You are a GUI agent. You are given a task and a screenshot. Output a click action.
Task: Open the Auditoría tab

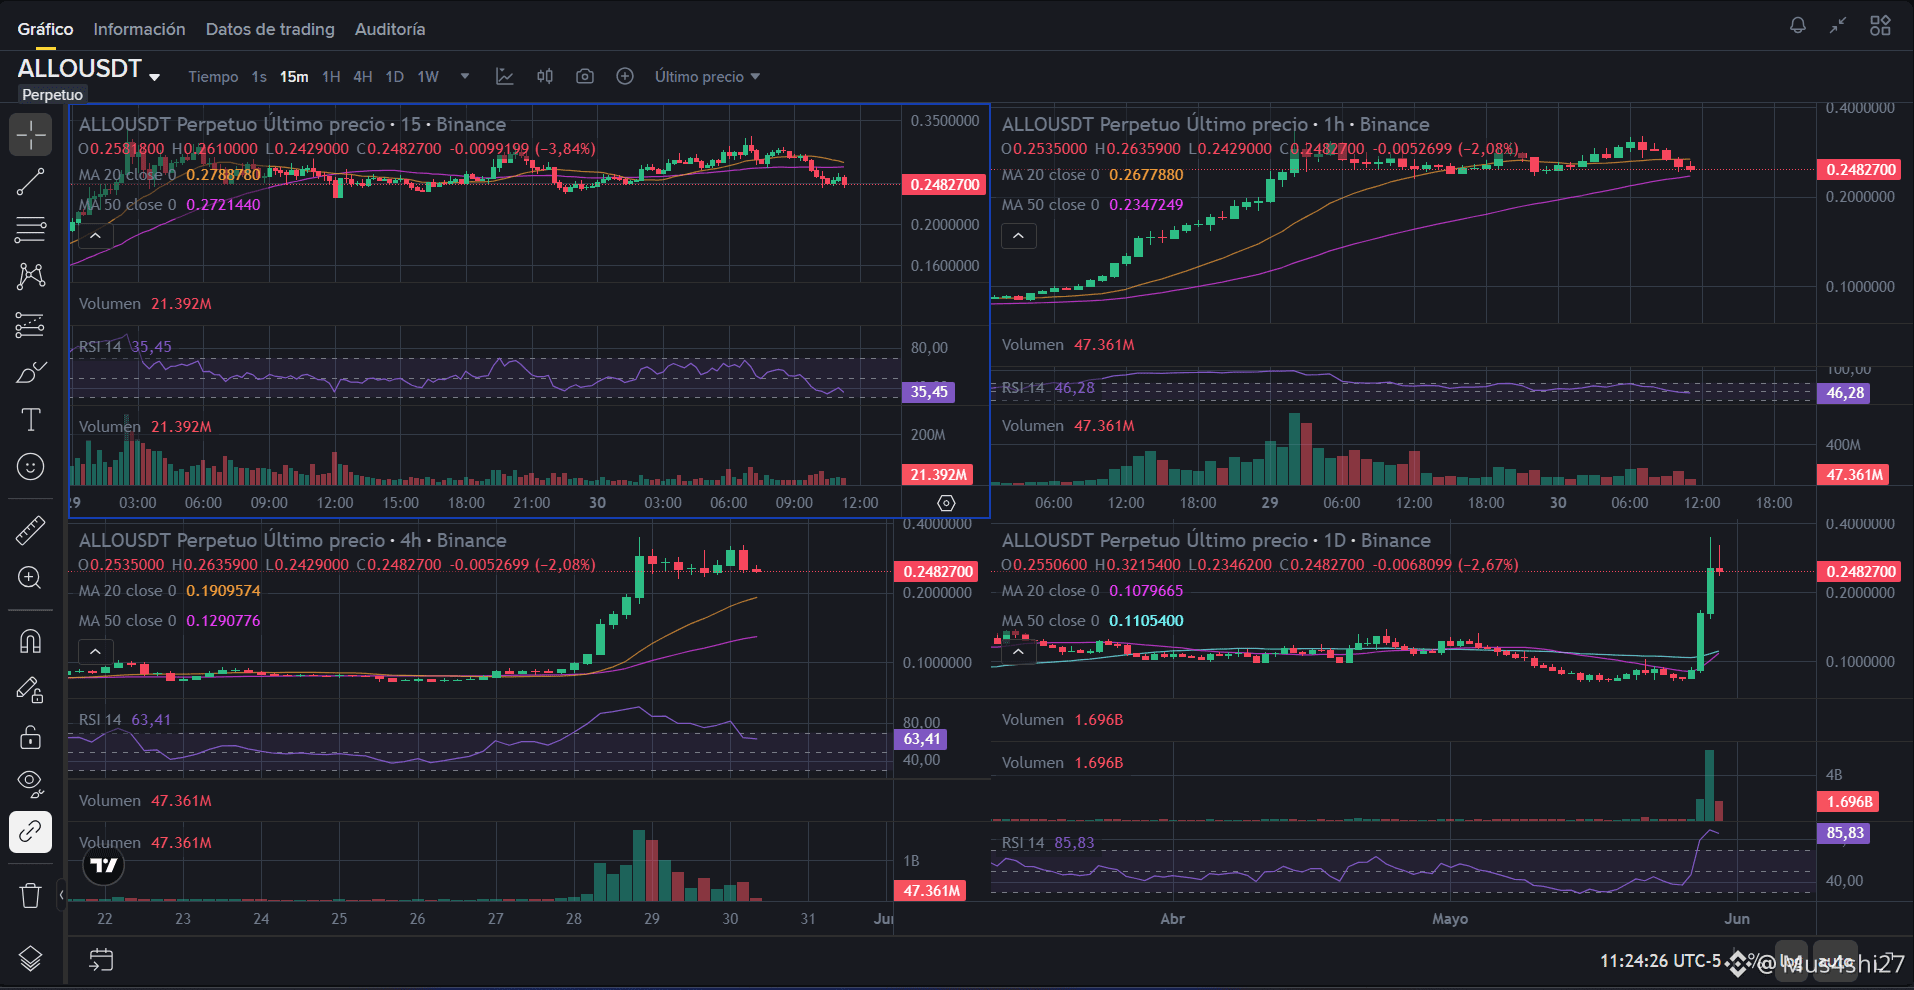click(x=390, y=29)
